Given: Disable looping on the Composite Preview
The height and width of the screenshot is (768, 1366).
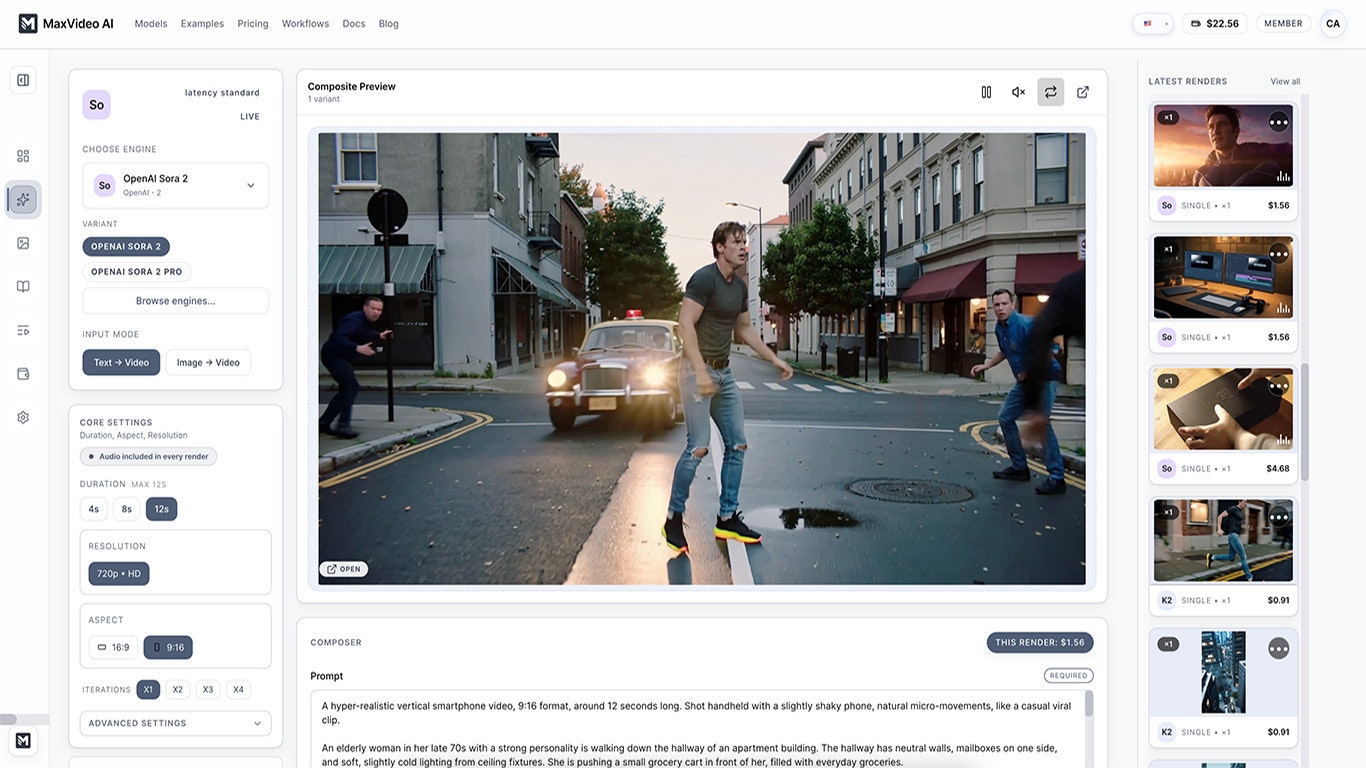Looking at the screenshot, I should tap(1050, 91).
